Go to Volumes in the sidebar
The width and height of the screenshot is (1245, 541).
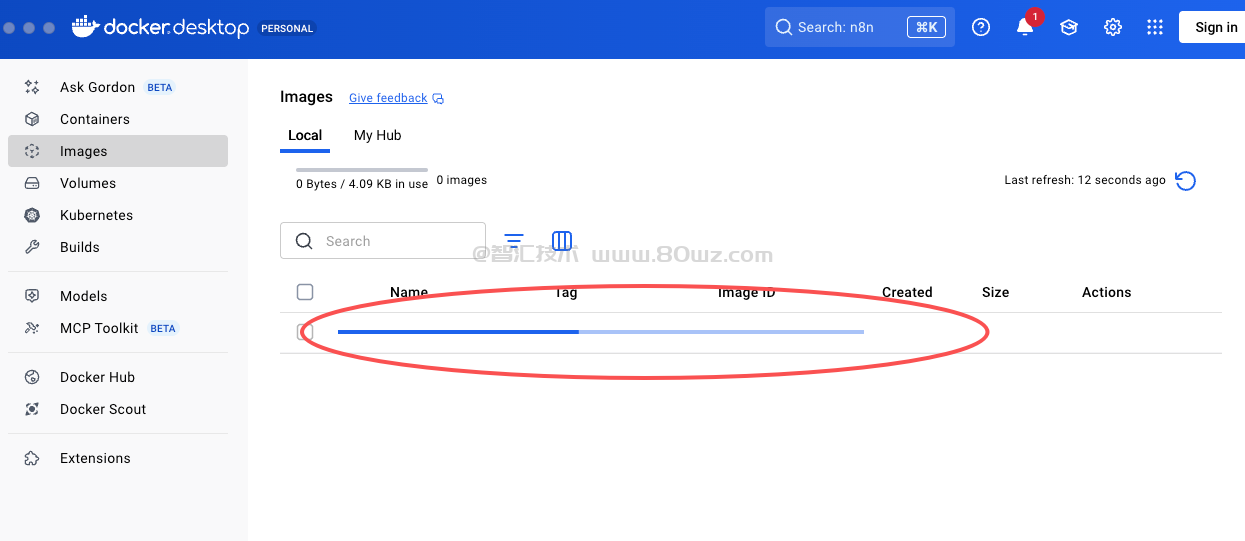88,183
